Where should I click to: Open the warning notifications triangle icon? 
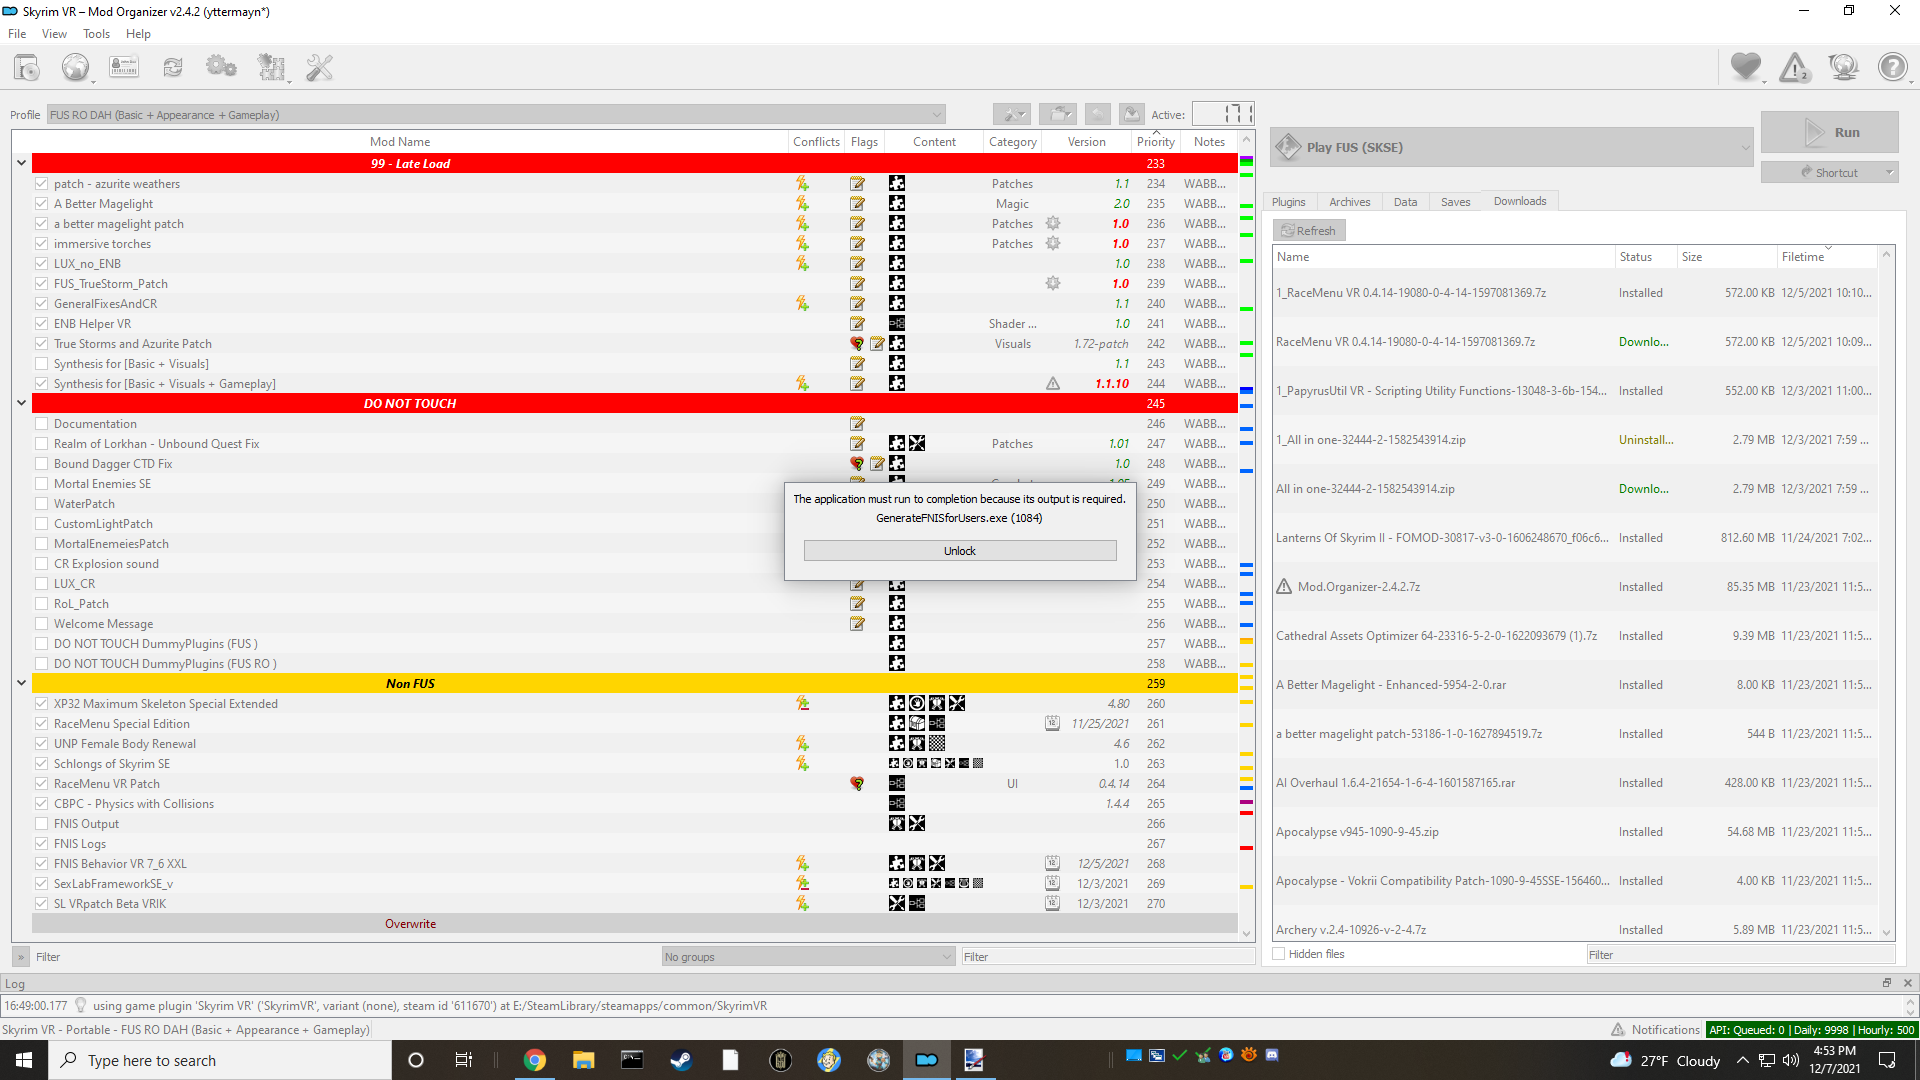tap(1795, 68)
